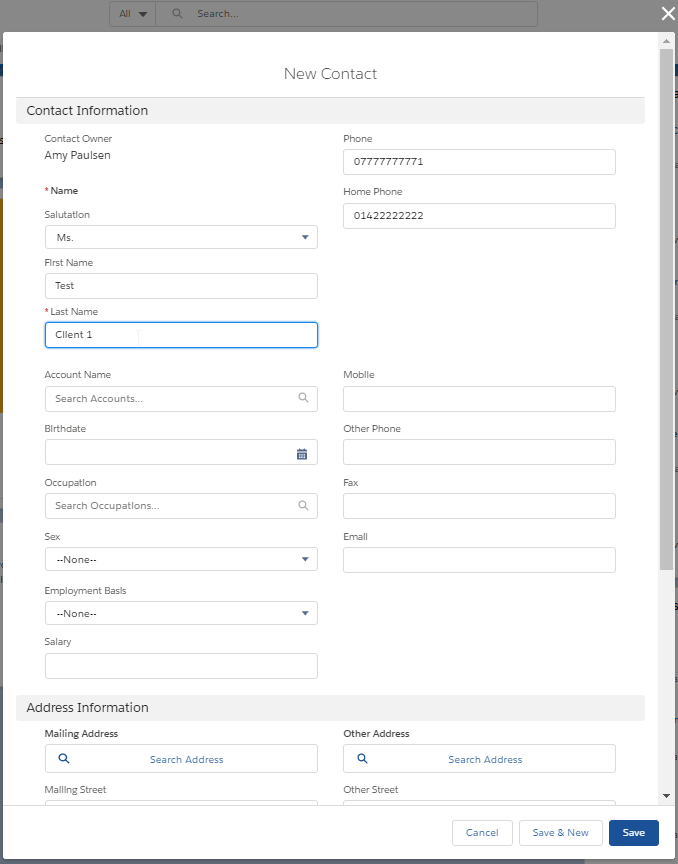678x864 pixels.
Task: Click into the Salary field
Action: pos(181,666)
